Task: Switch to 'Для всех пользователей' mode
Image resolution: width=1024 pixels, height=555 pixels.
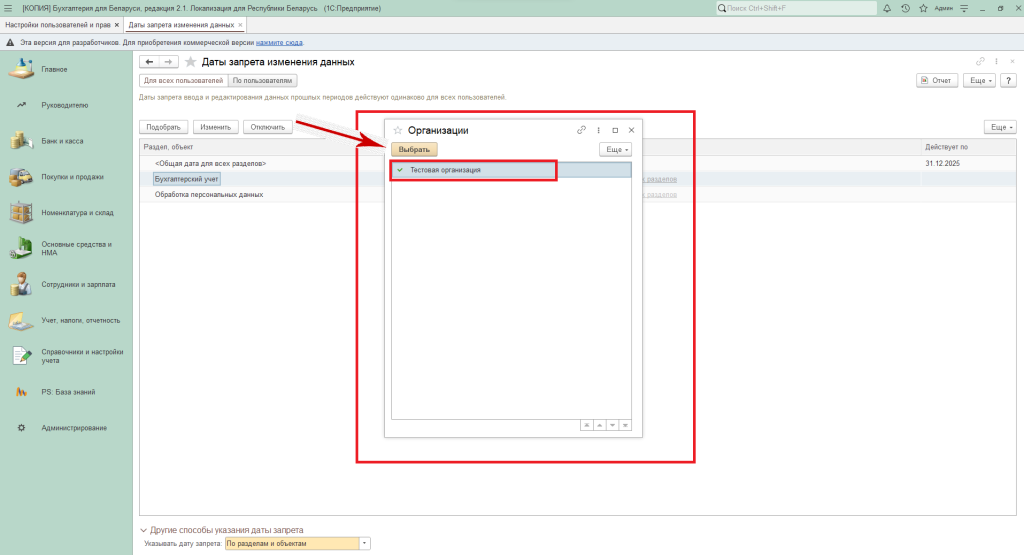Action: [183, 80]
